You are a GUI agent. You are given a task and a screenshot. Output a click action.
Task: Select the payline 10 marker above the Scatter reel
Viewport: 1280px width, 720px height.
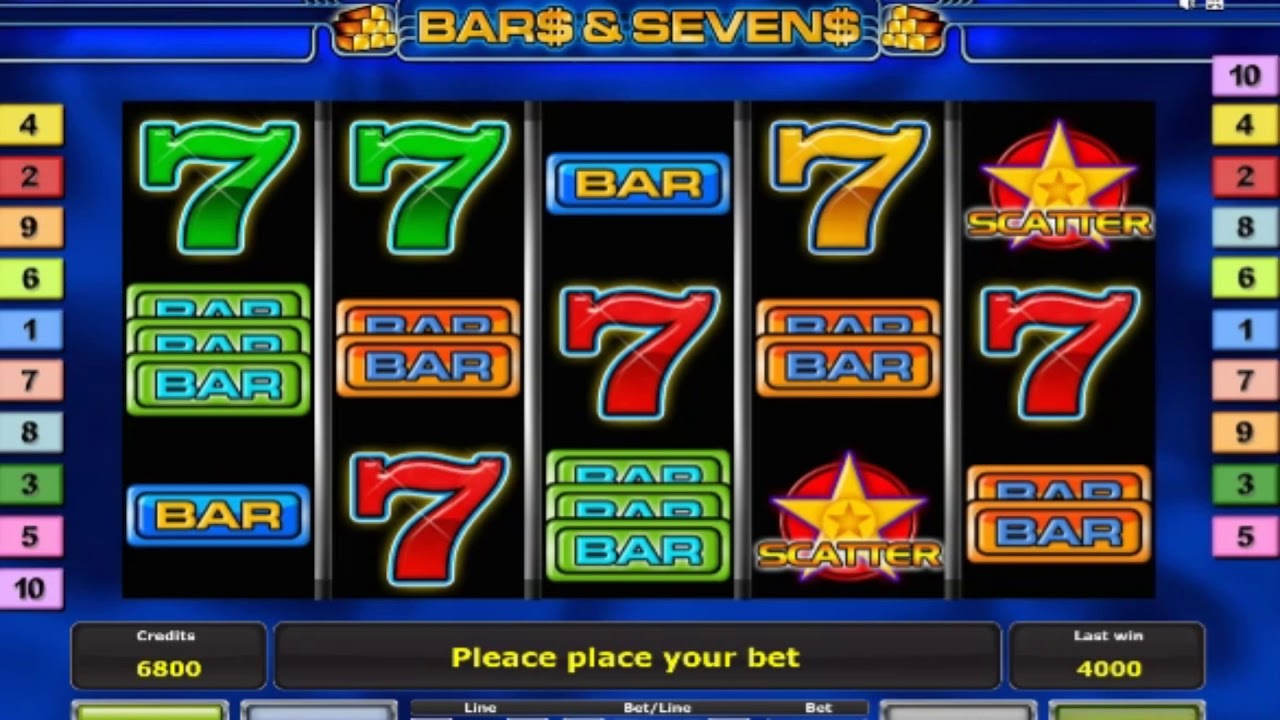[1245, 76]
